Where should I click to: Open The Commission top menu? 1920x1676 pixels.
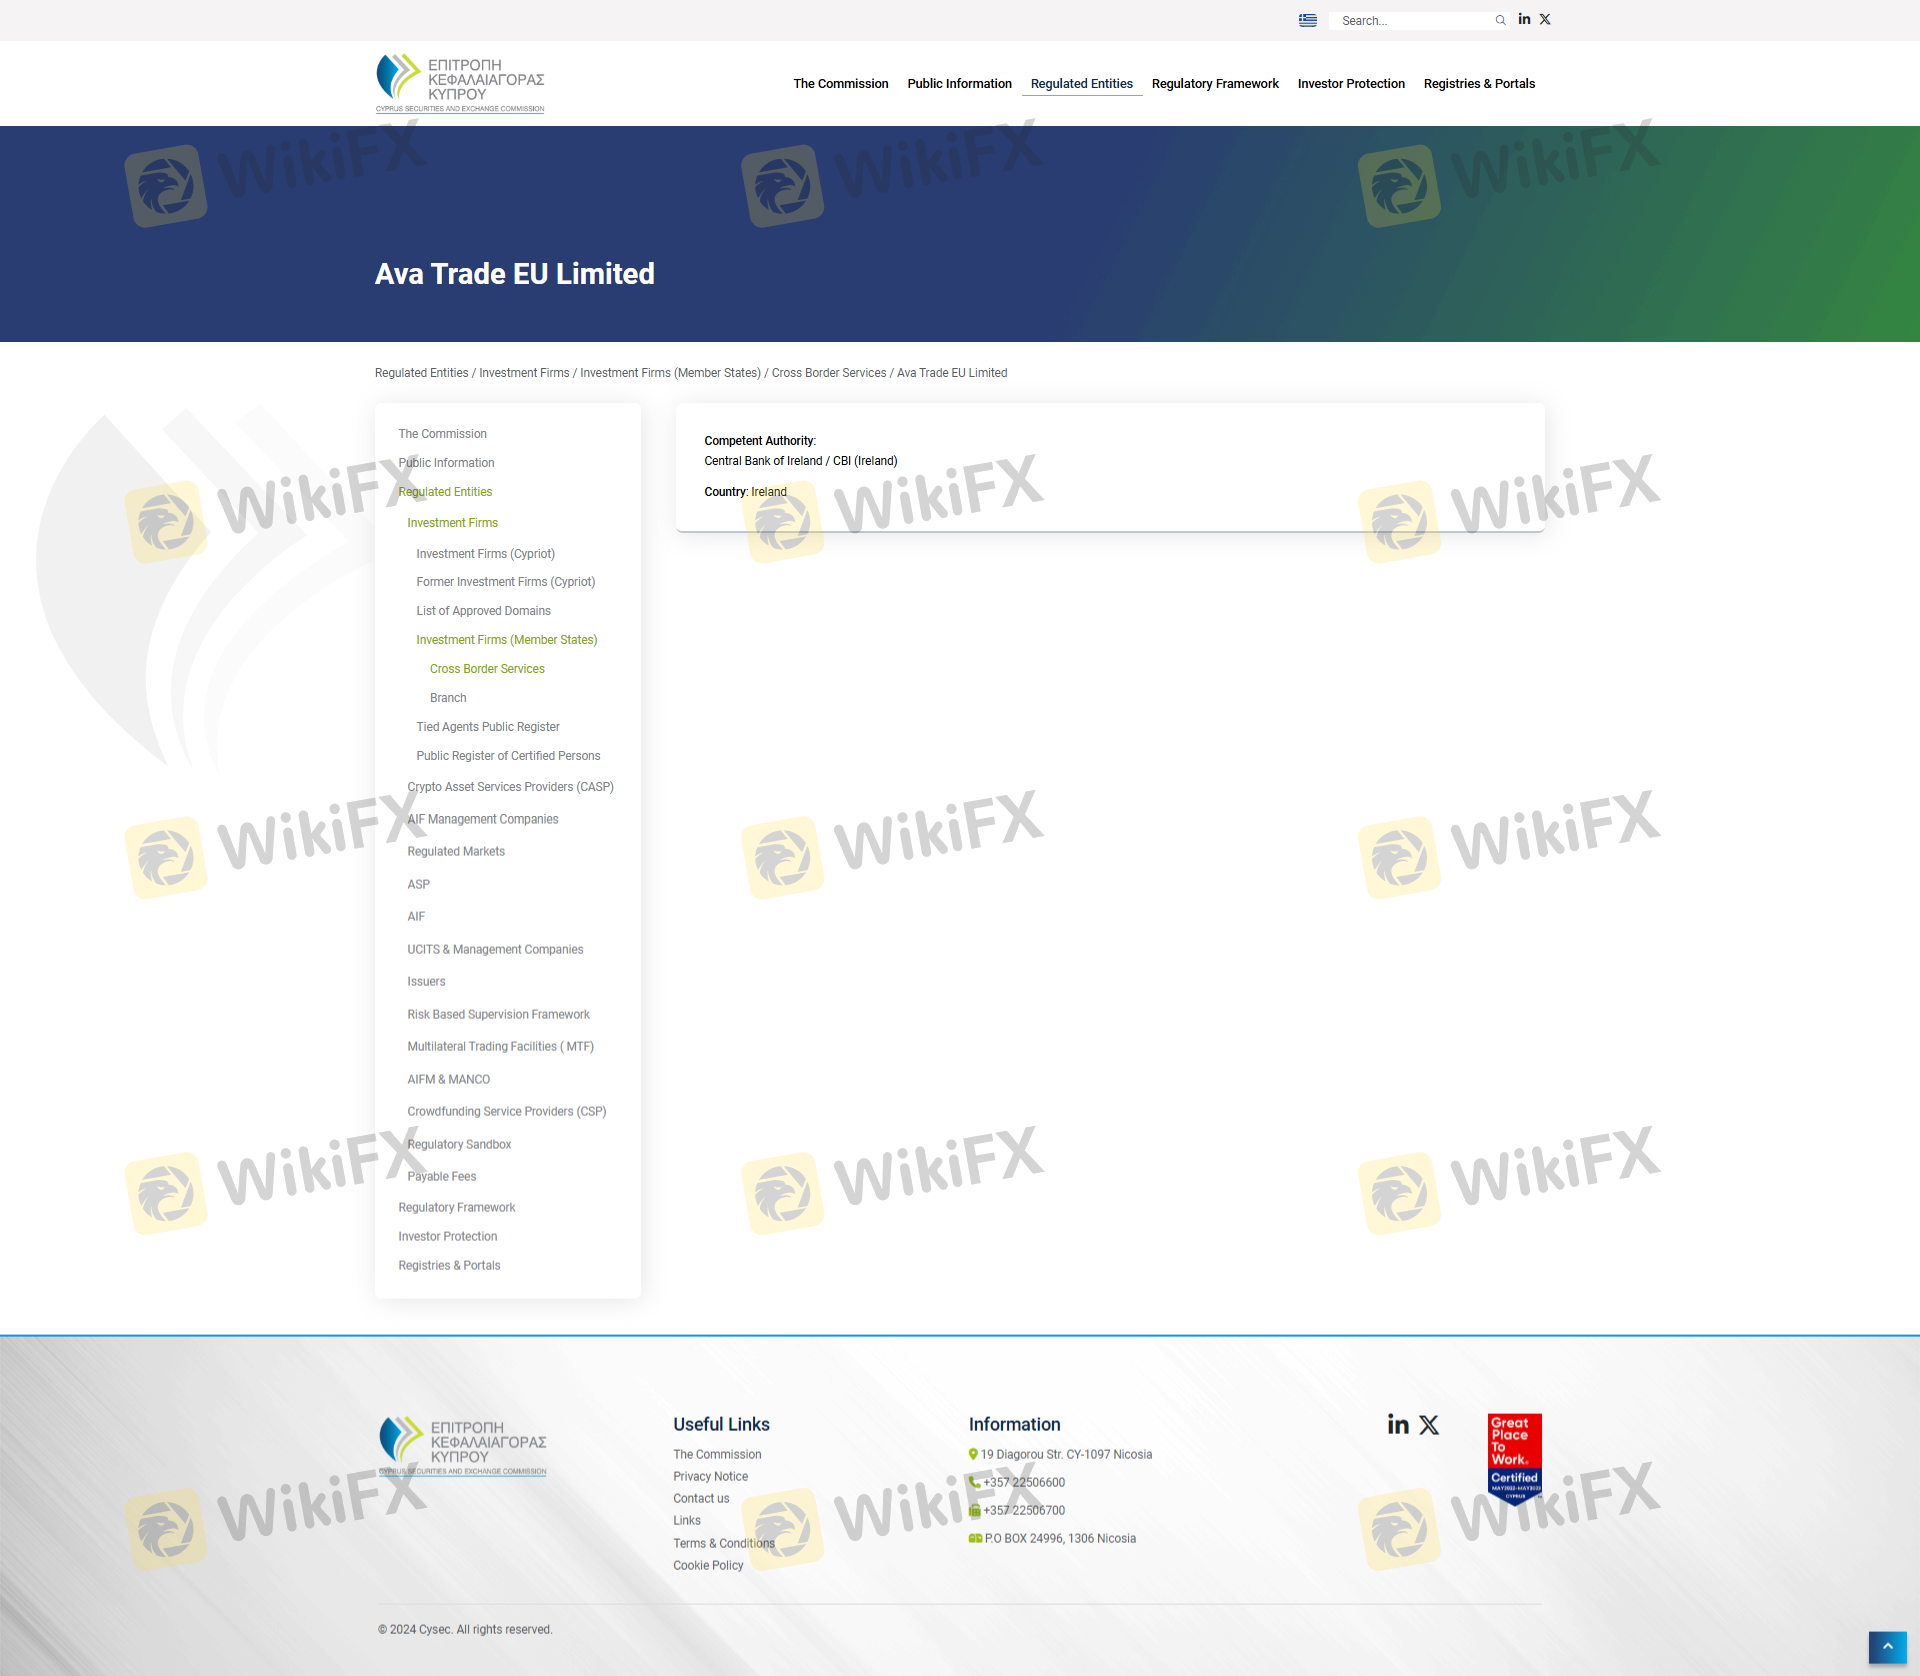(840, 84)
